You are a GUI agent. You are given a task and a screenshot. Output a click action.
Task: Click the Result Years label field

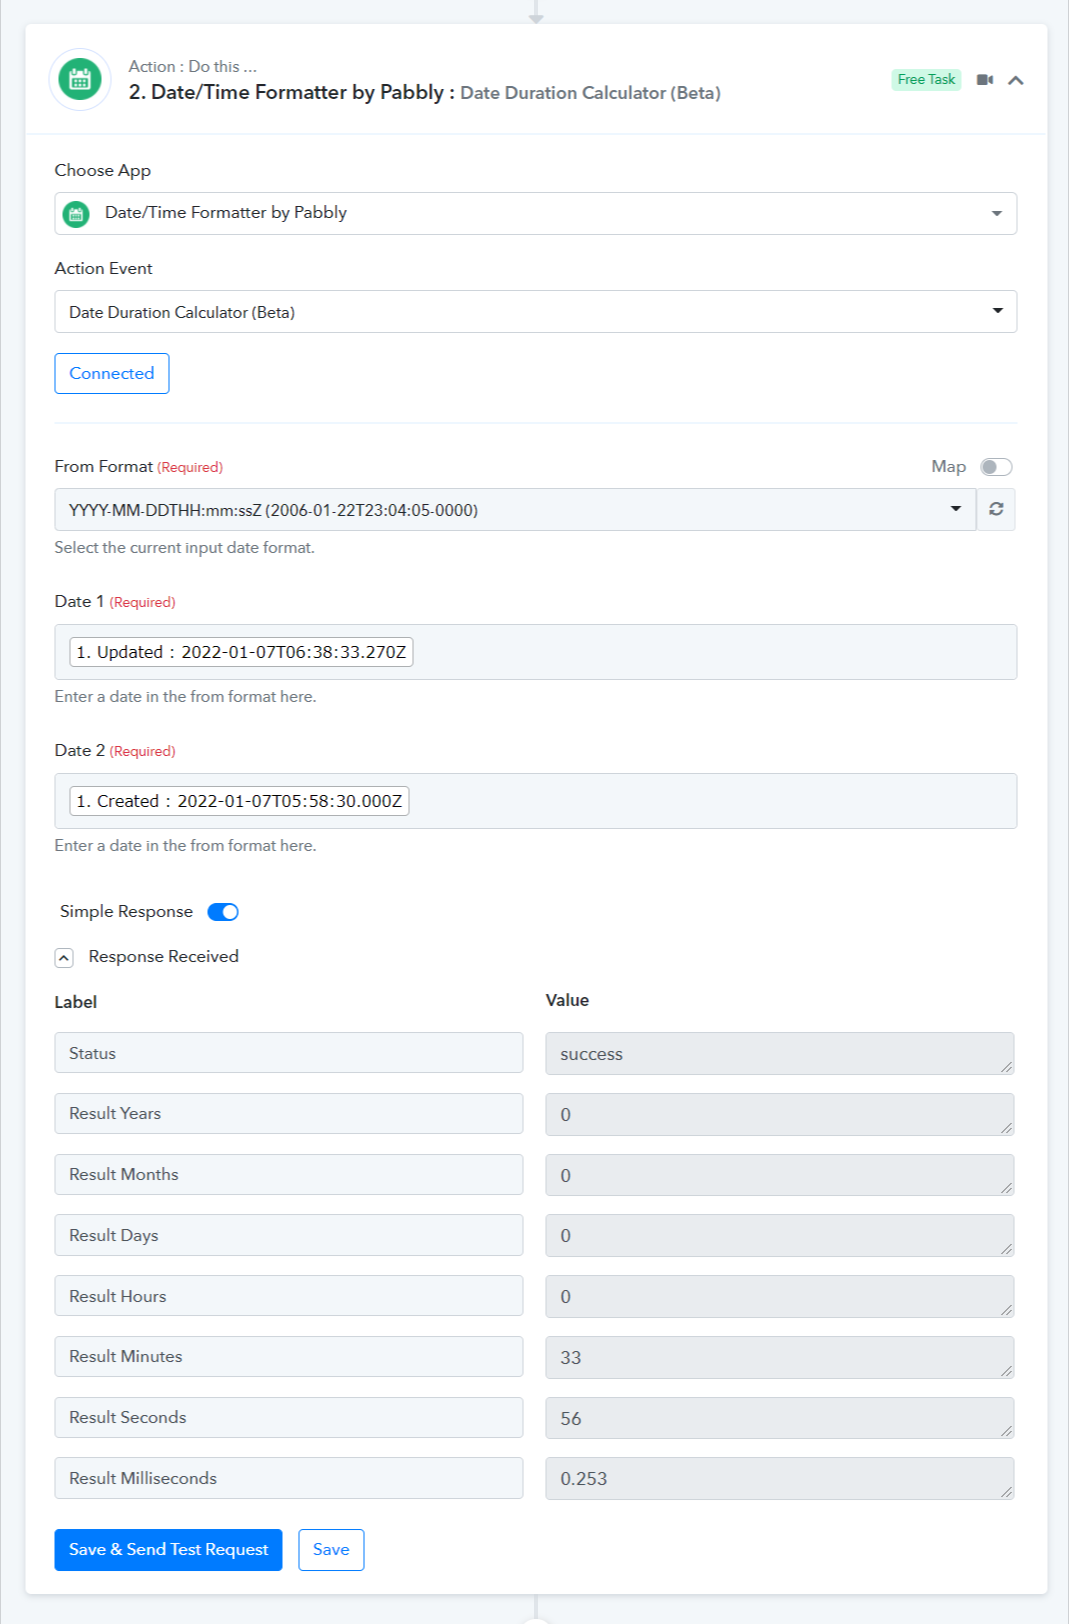tap(289, 1114)
